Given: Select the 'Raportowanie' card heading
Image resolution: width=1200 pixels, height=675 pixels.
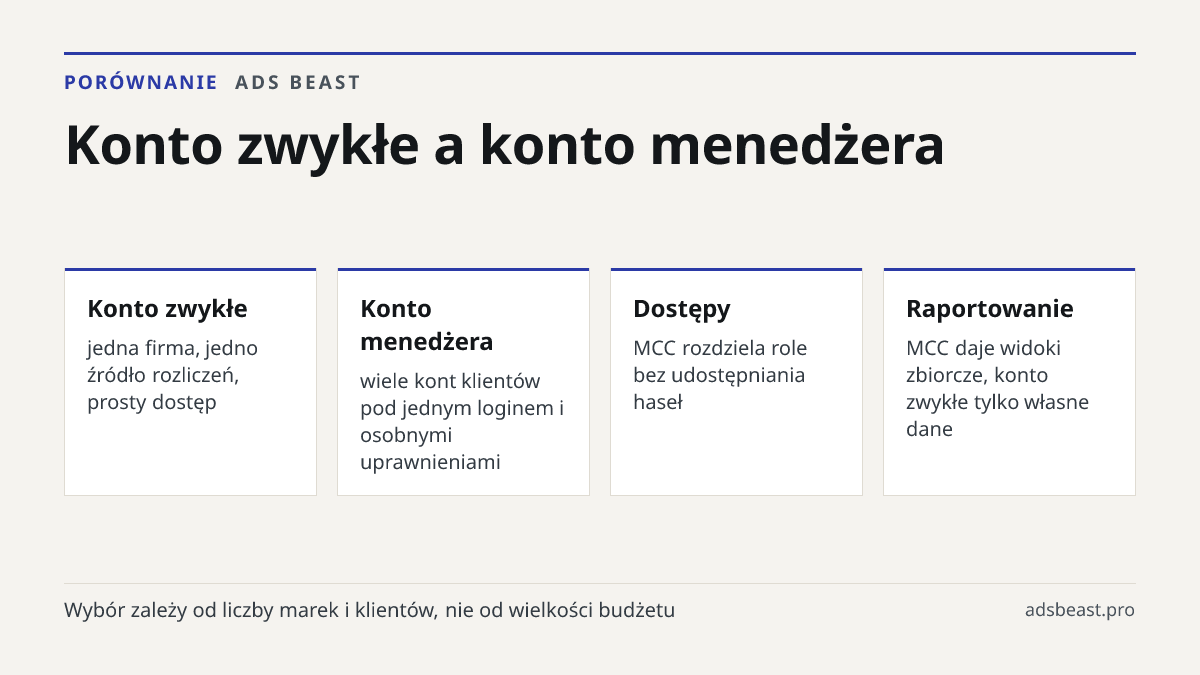Looking at the screenshot, I should click(x=990, y=309).
